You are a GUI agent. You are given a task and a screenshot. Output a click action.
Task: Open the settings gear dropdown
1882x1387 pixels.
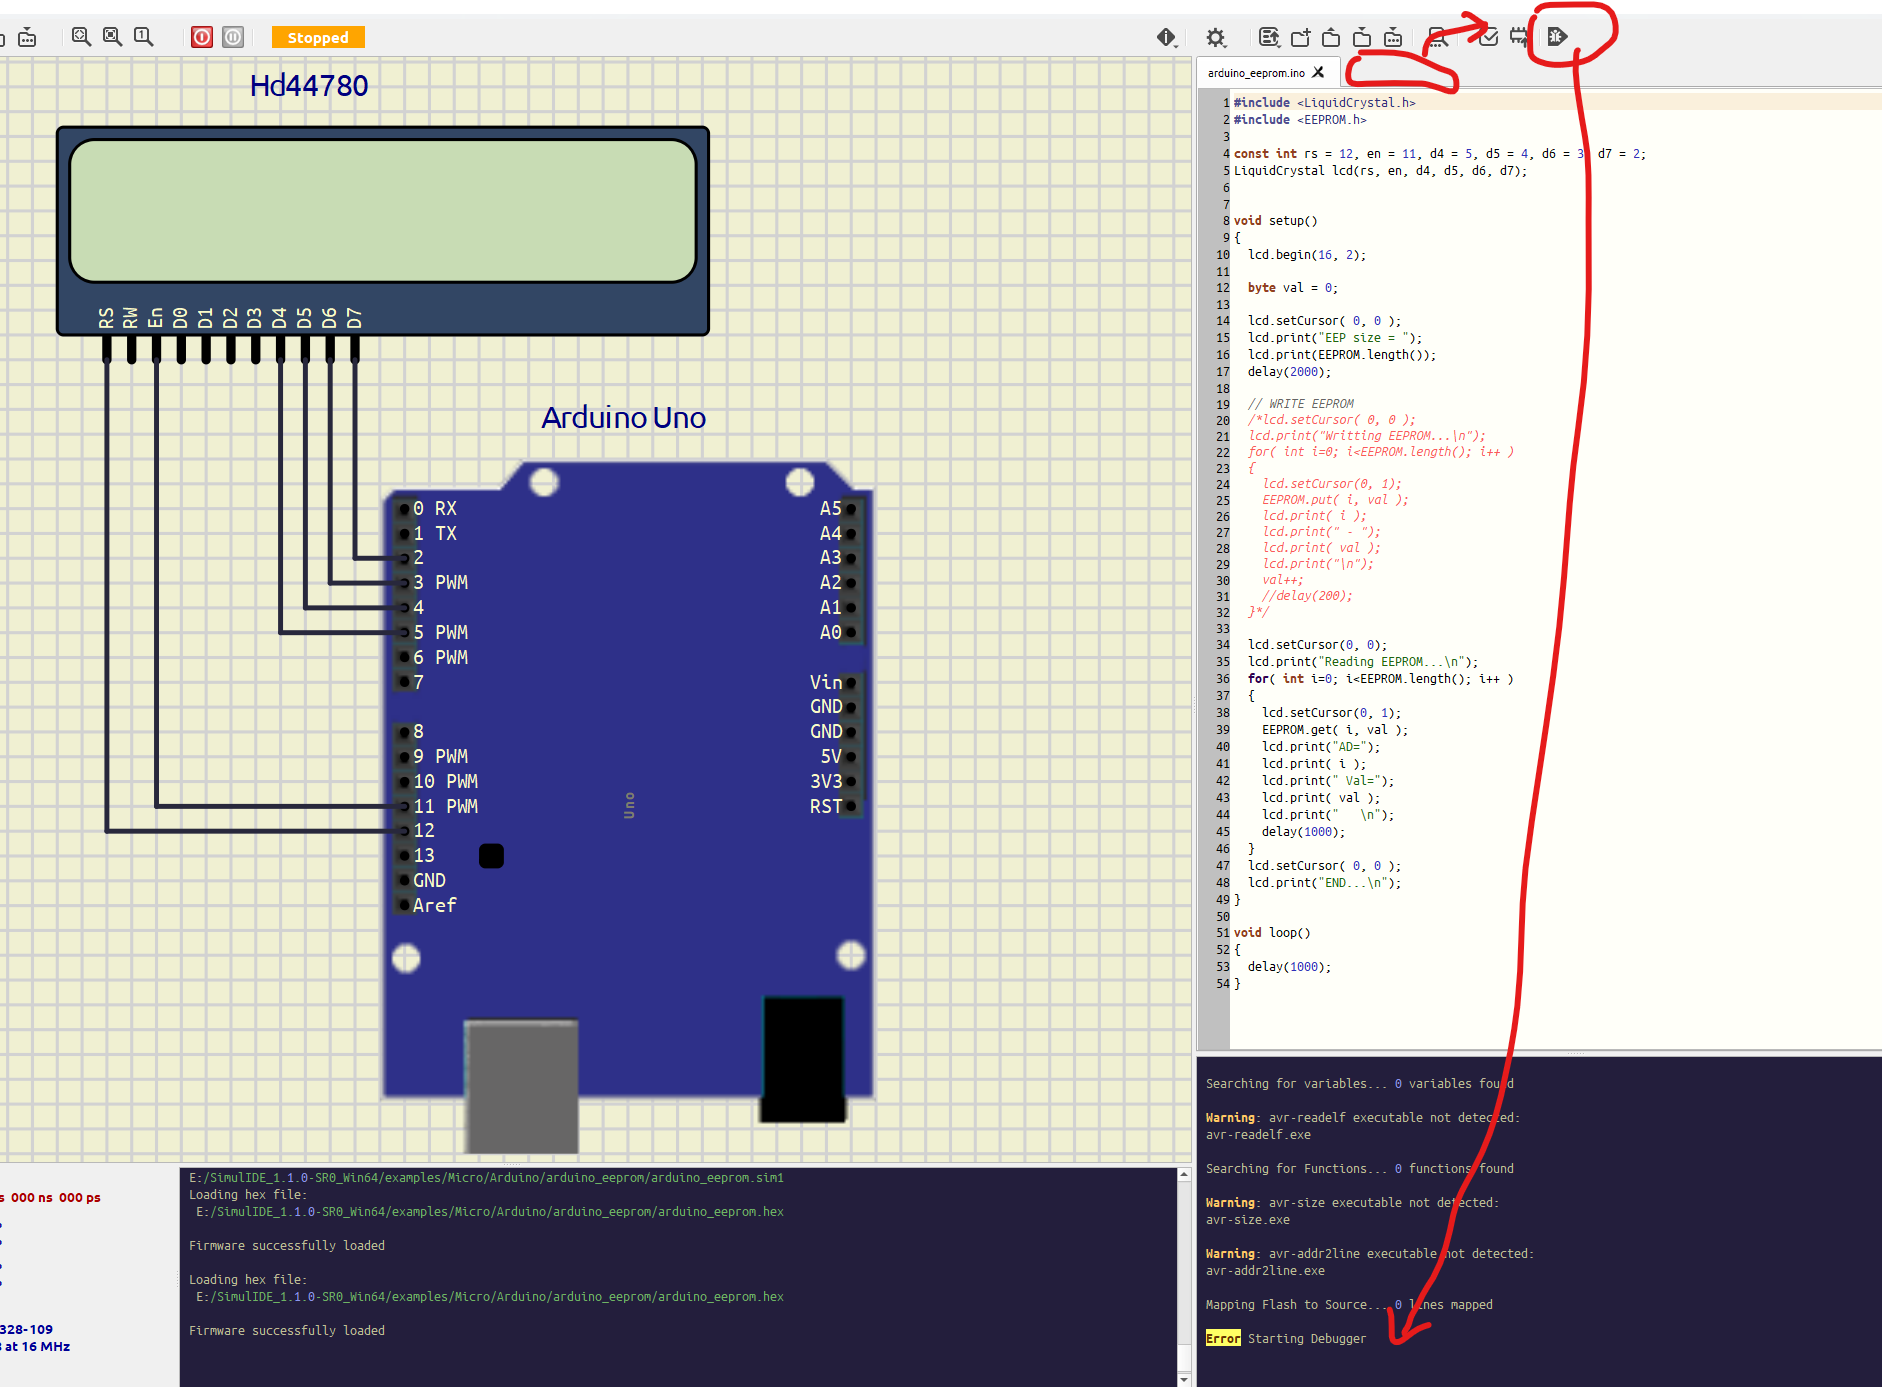pos(1216,37)
